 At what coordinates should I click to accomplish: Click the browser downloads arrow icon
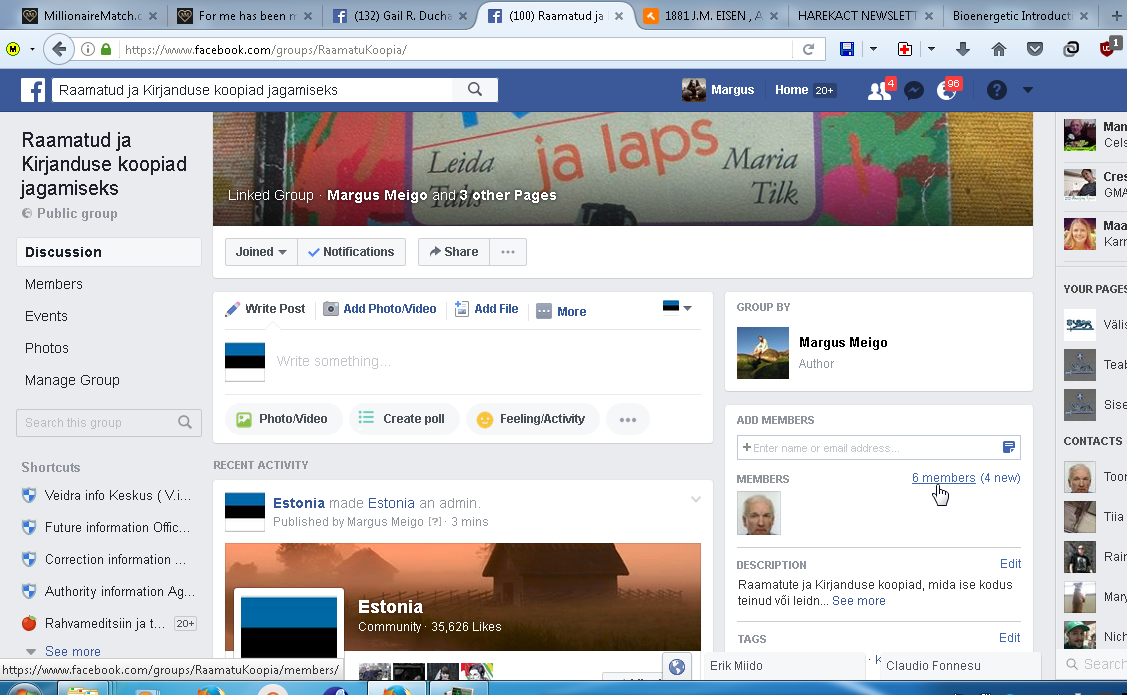963,50
